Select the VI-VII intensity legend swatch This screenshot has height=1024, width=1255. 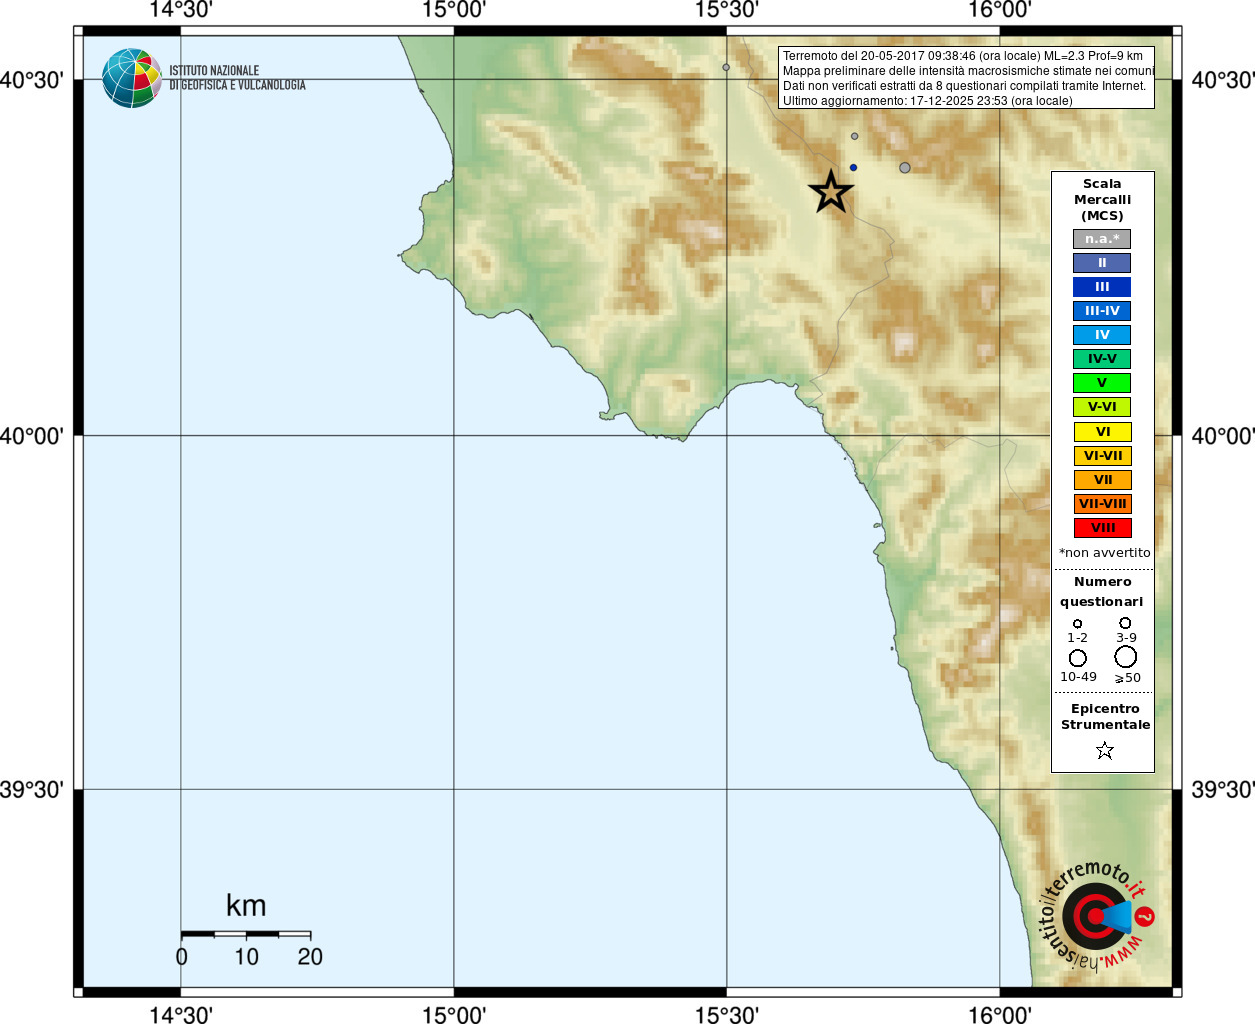[1103, 456]
